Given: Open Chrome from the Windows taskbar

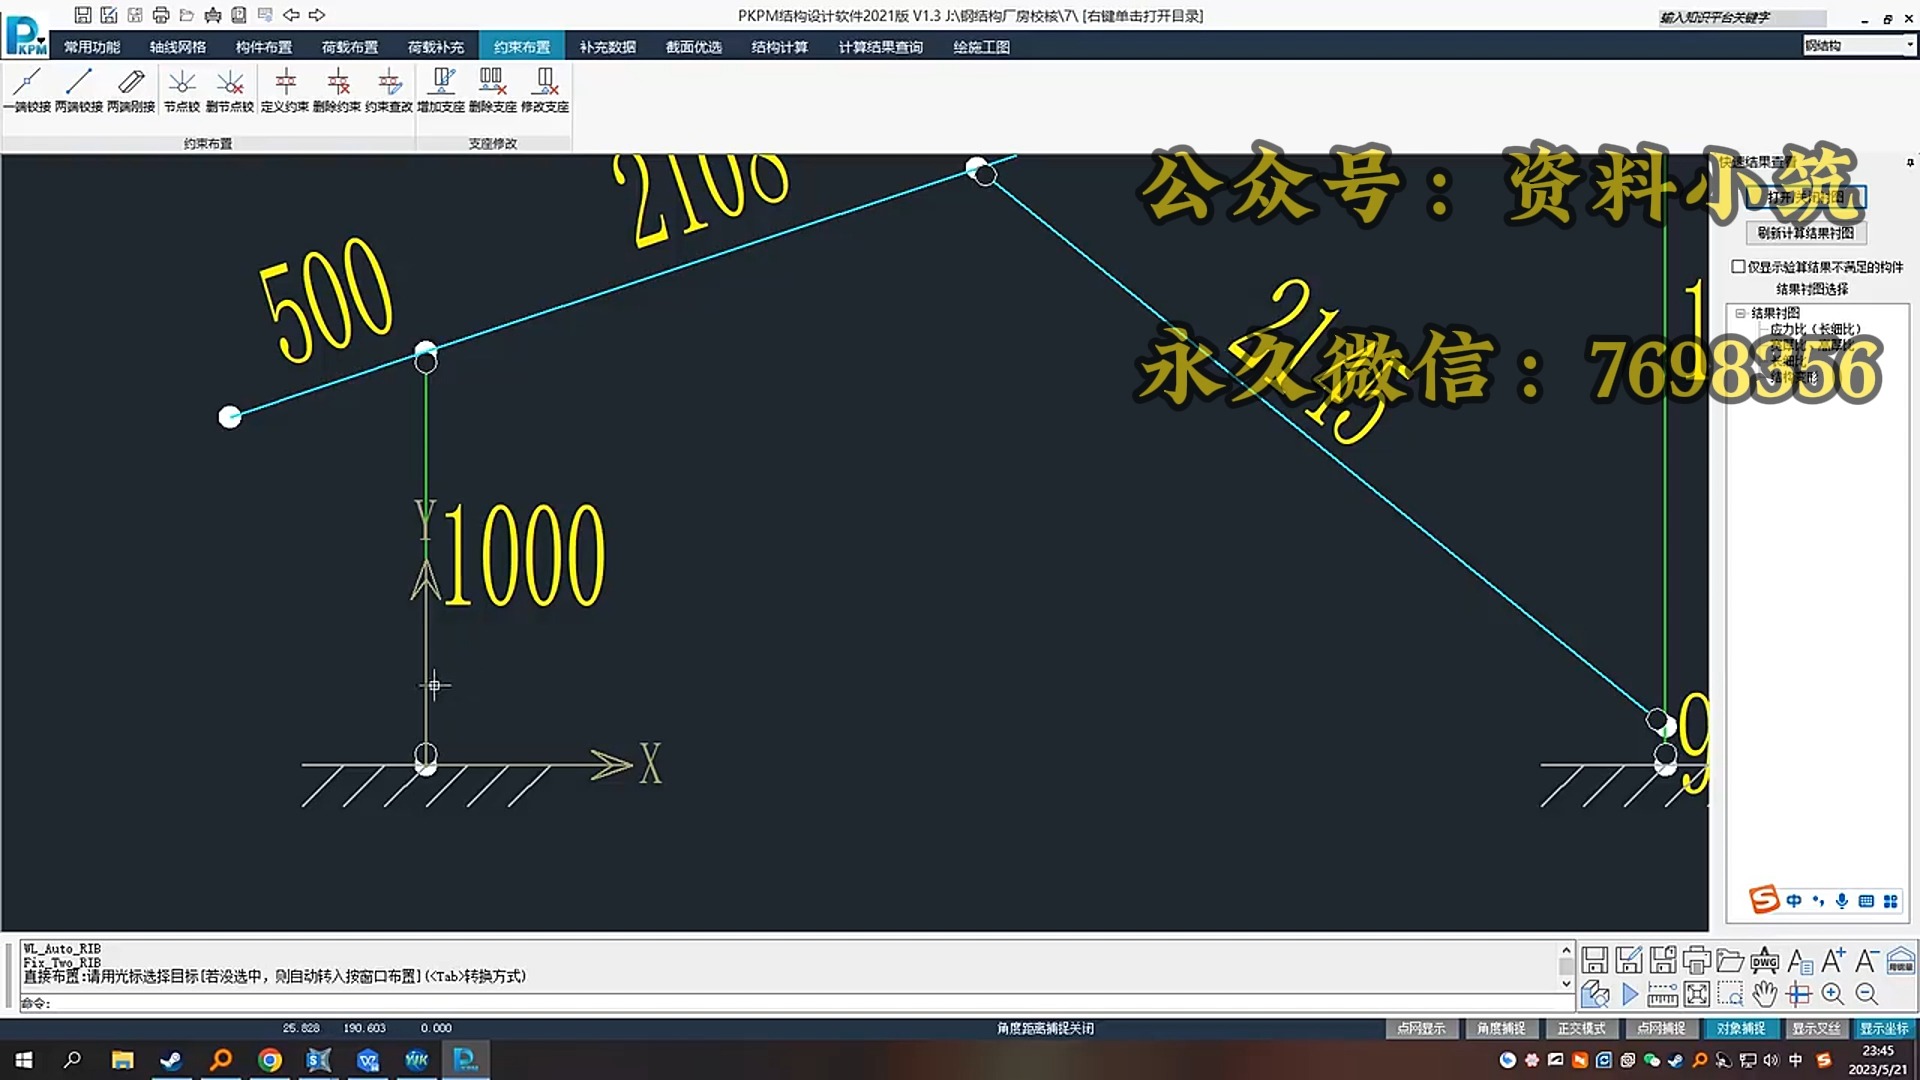Looking at the screenshot, I should [270, 1060].
